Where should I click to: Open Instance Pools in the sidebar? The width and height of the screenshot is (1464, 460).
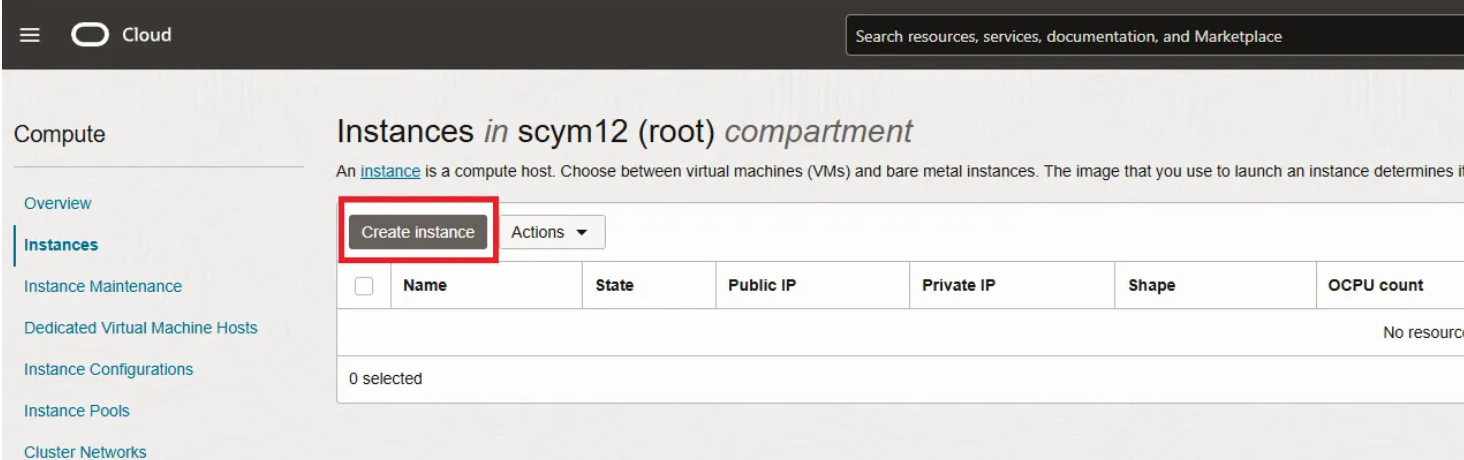(77, 411)
